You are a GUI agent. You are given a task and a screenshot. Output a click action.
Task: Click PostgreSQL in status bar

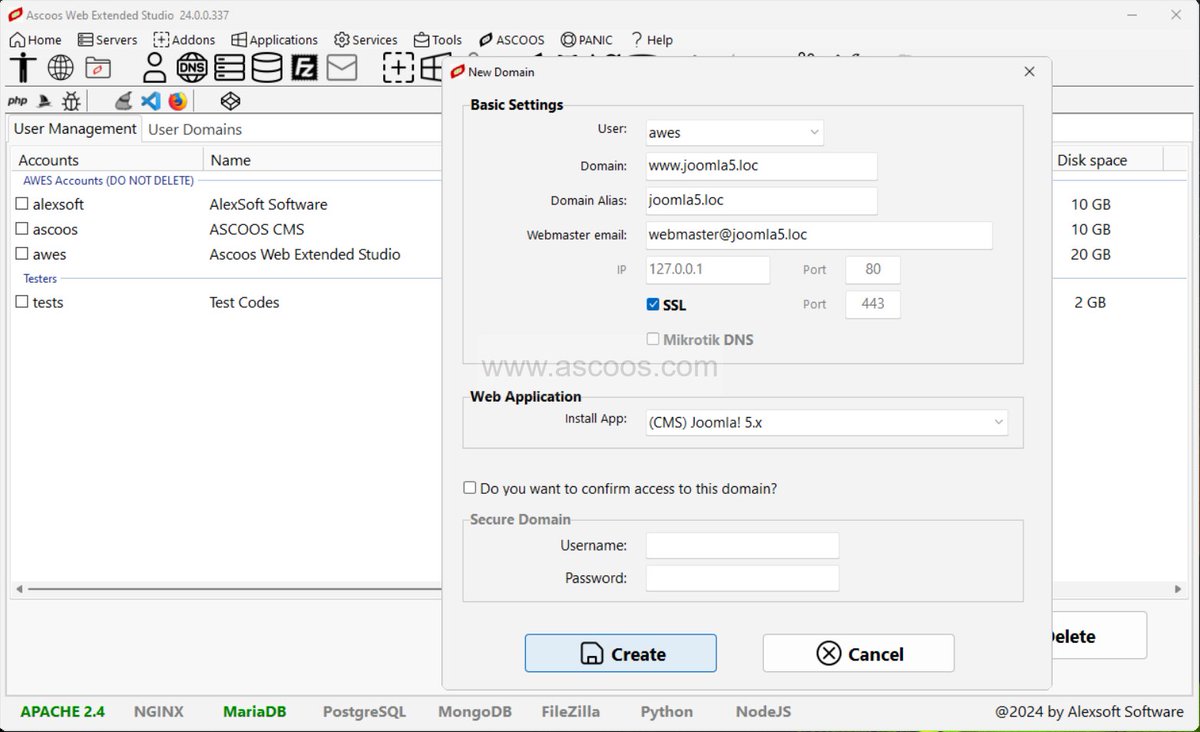tap(365, 711)
